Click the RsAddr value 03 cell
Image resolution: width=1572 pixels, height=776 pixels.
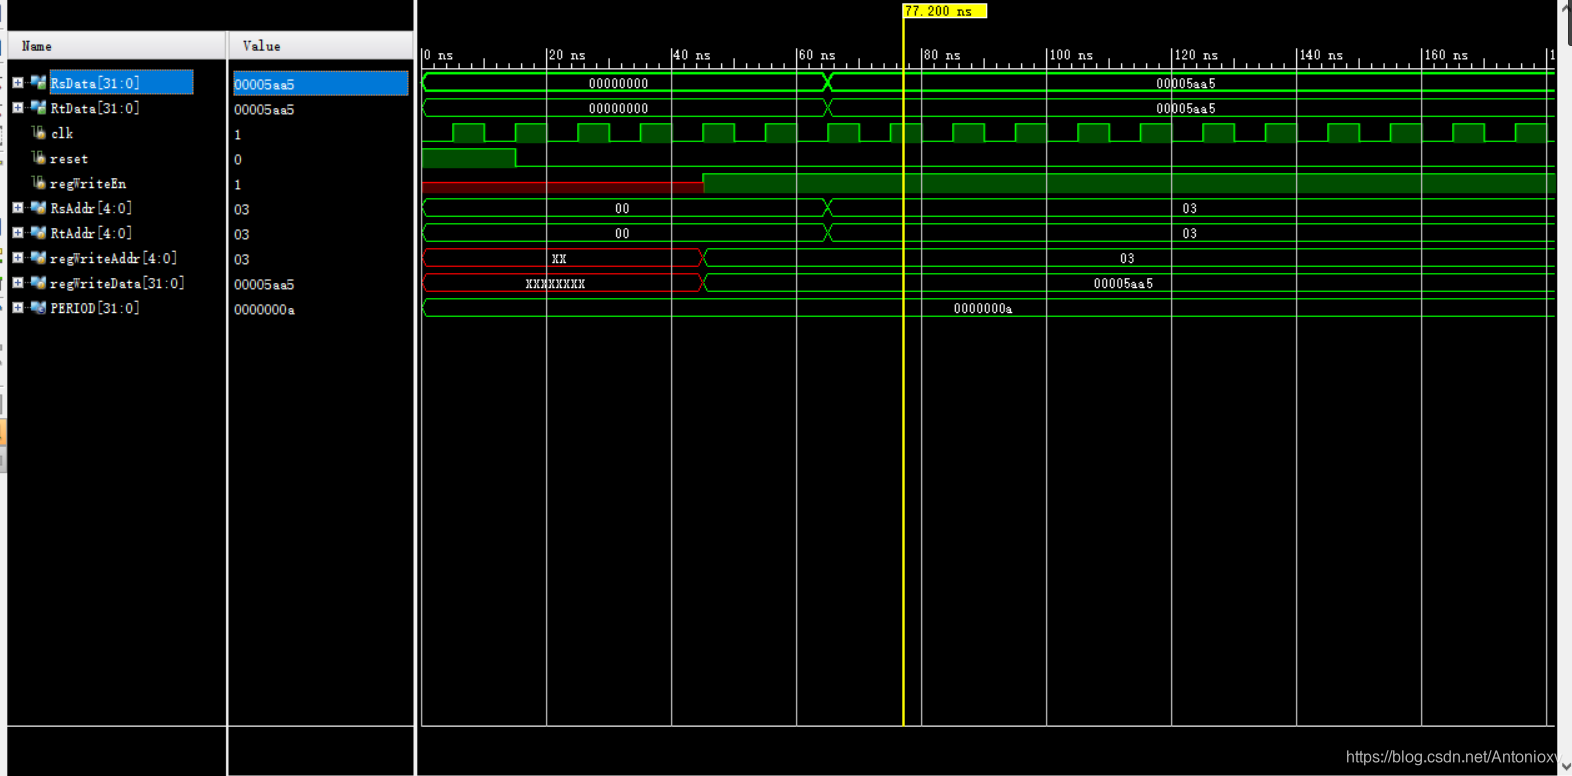click(x=242, y=209)
